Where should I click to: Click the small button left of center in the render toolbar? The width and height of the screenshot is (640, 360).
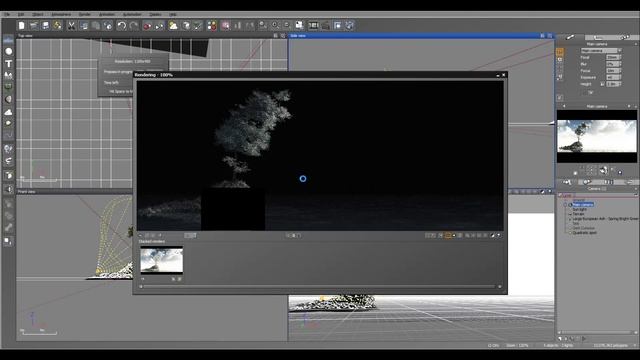click(x=287, y=236)
